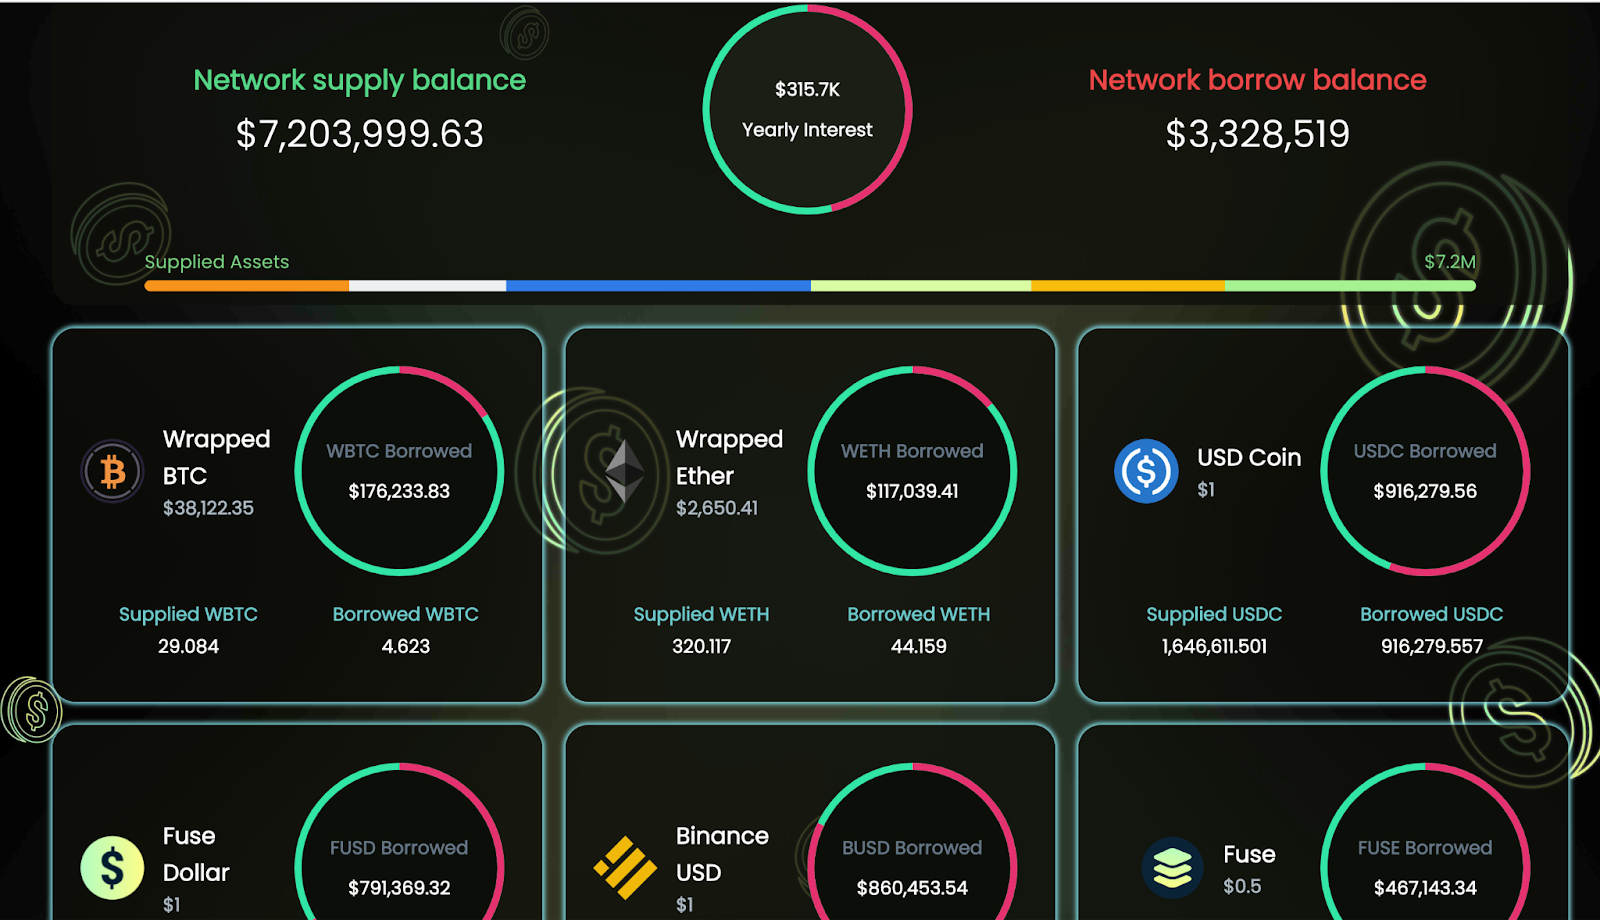Click the WETH Borrowed label
Viewport: 1600px width, 920px height.
coord(912,451)
